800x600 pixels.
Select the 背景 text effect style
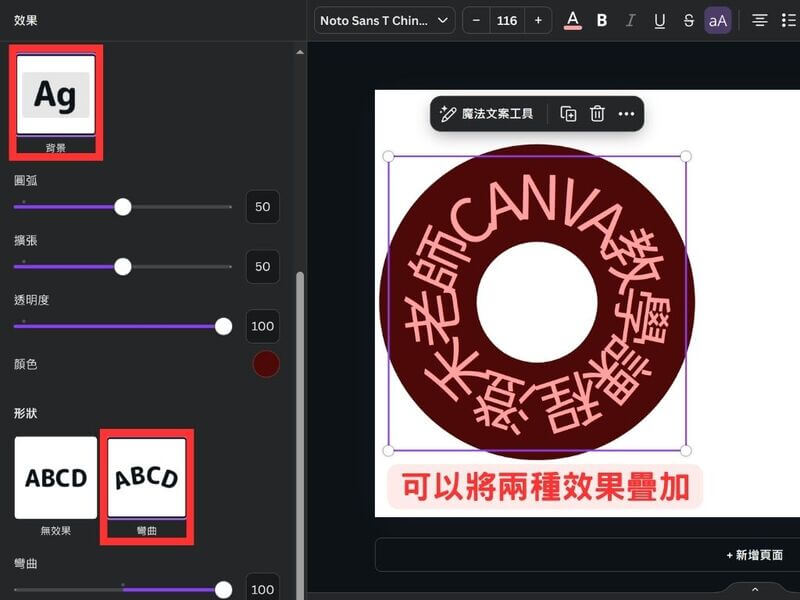pos(56,95)
